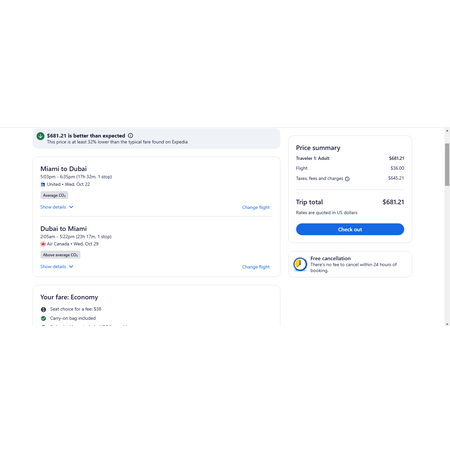
Task: Click the Average CO₂ badge
Action: pos(54,195)
